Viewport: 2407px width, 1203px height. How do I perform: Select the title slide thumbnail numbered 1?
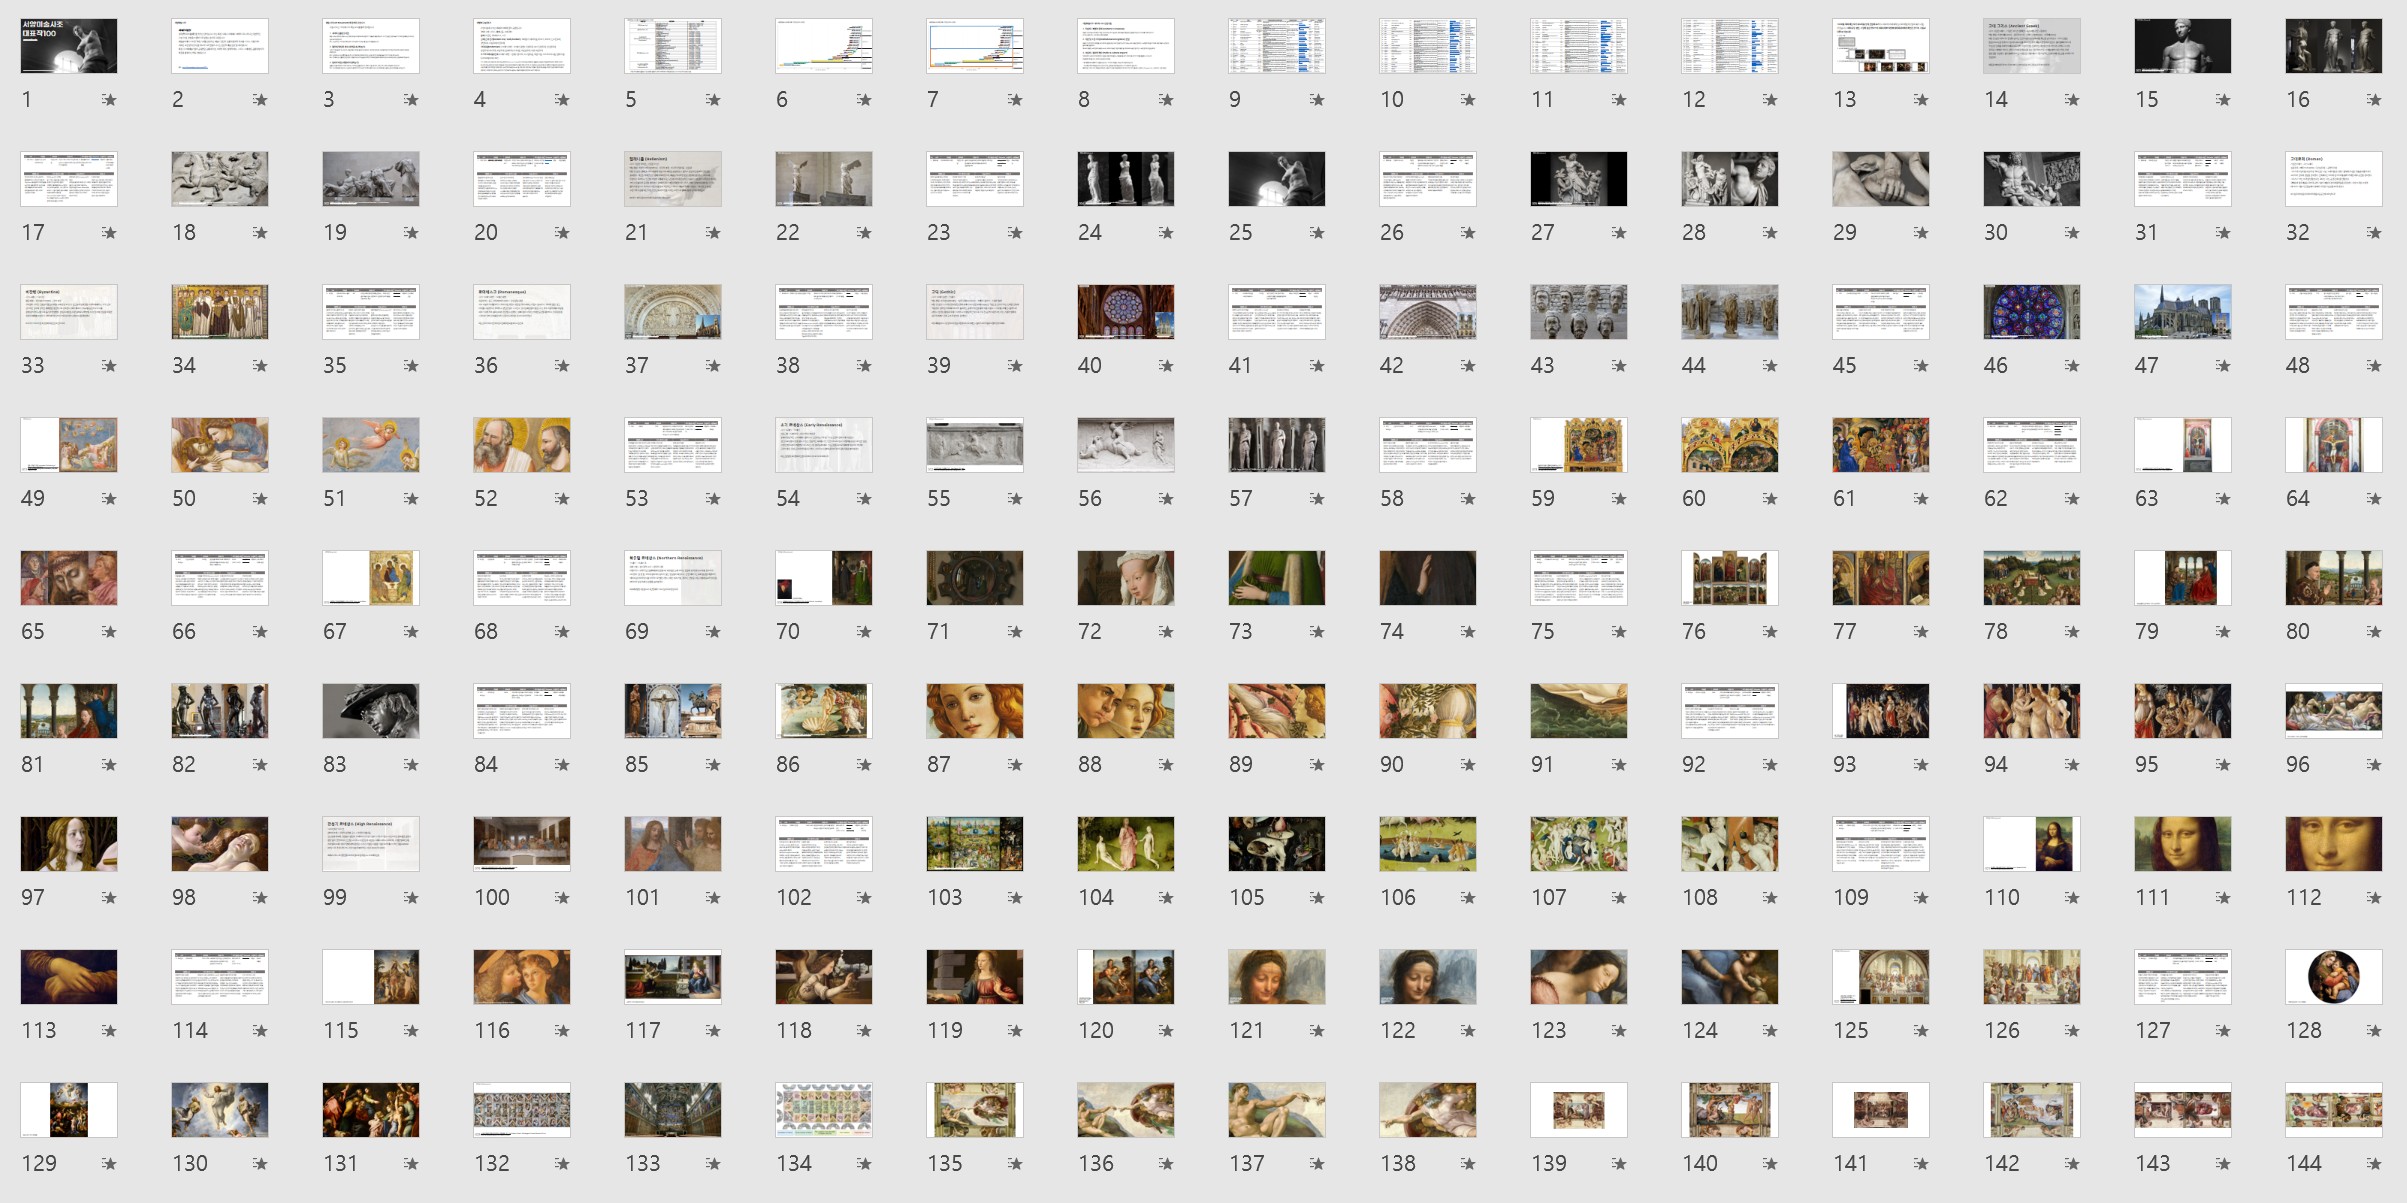[69, 46]
